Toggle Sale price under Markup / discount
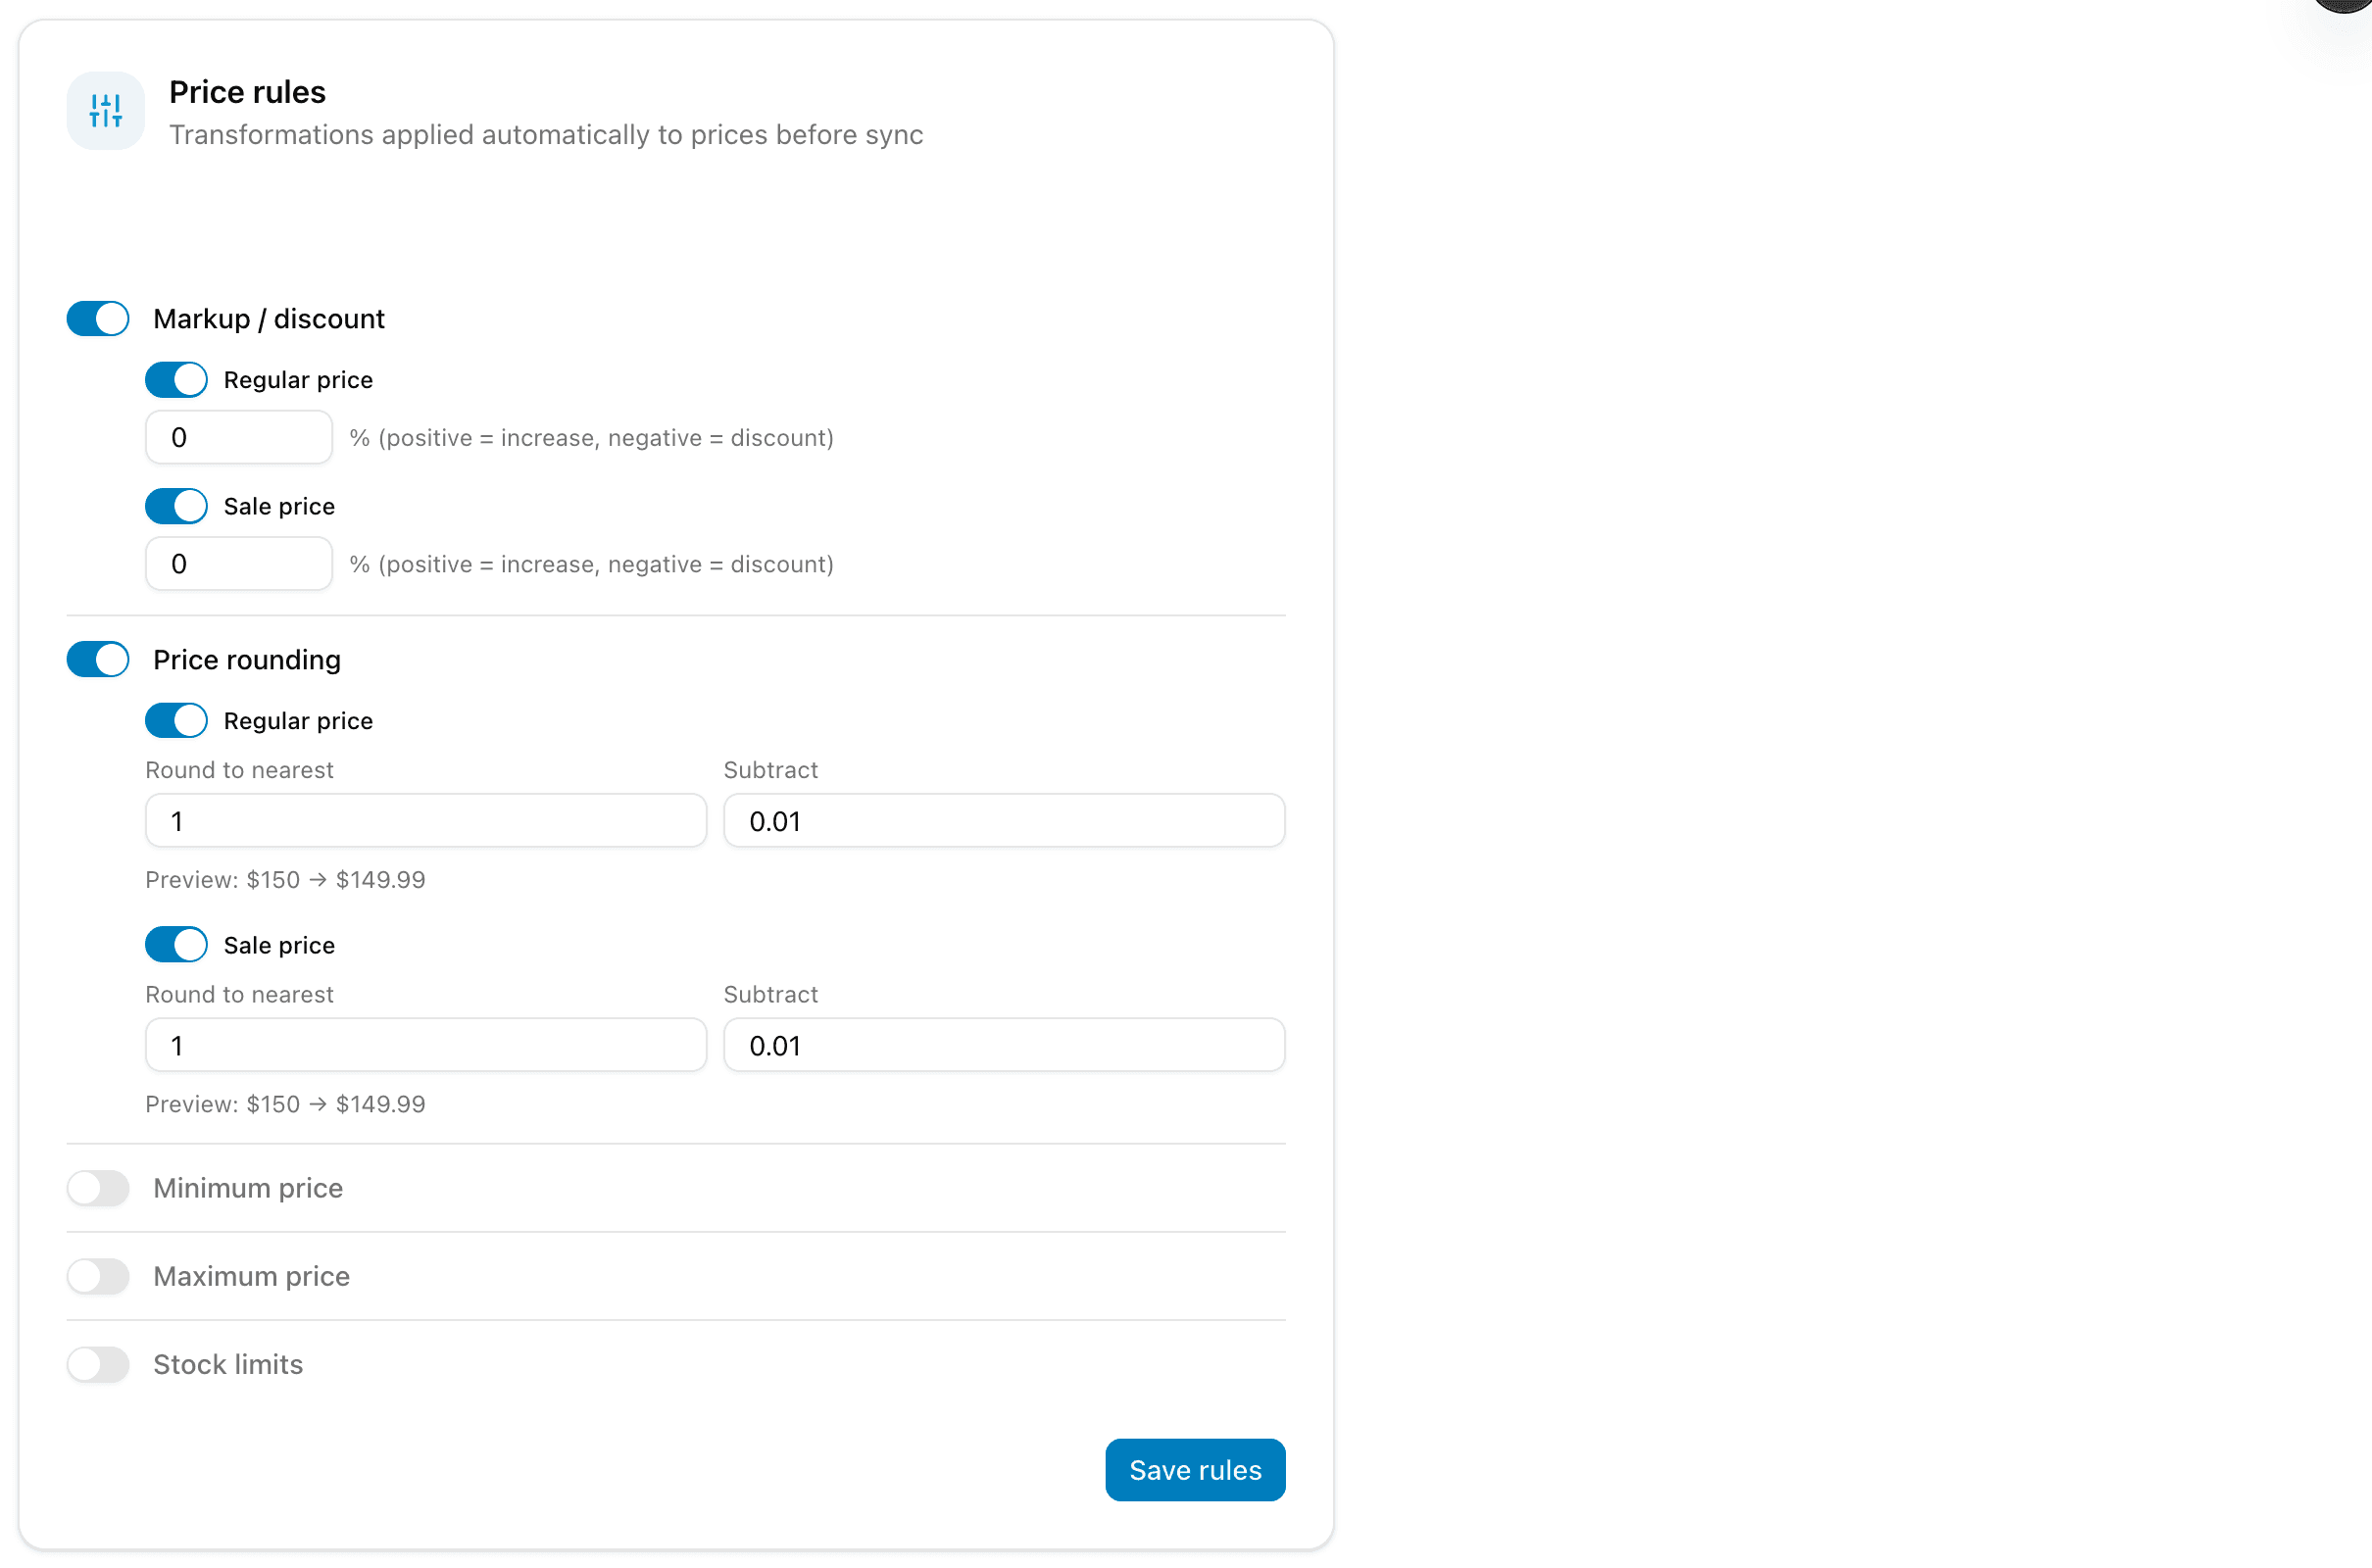 coord(176,506)
